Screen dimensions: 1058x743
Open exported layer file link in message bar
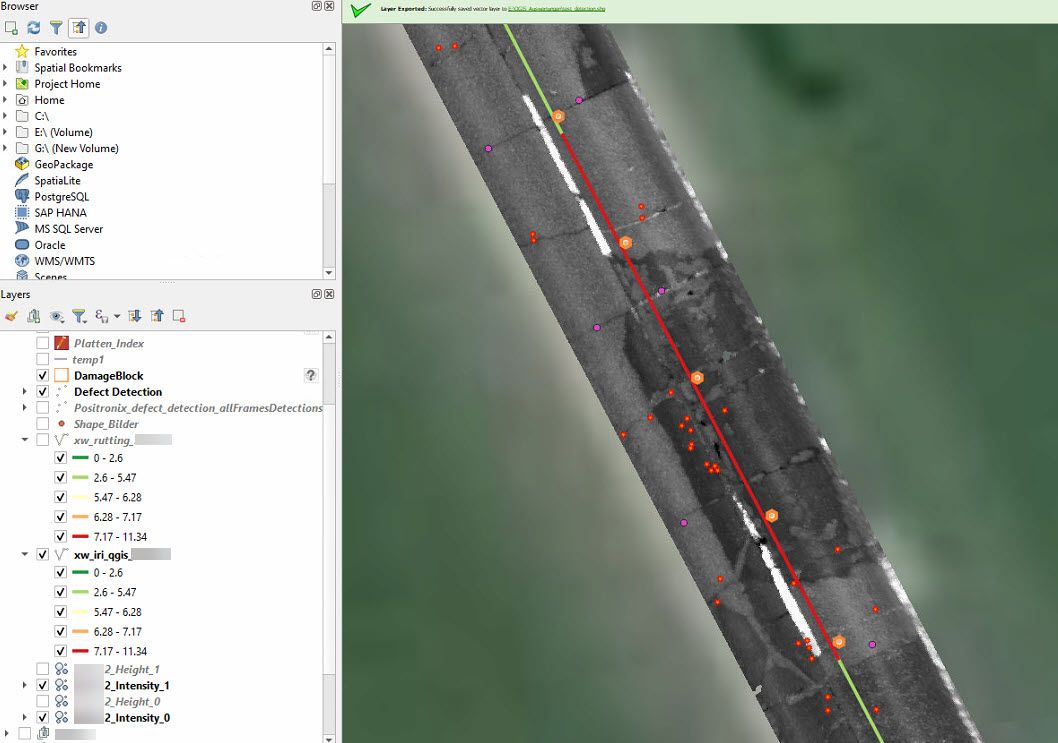(556, 9)
